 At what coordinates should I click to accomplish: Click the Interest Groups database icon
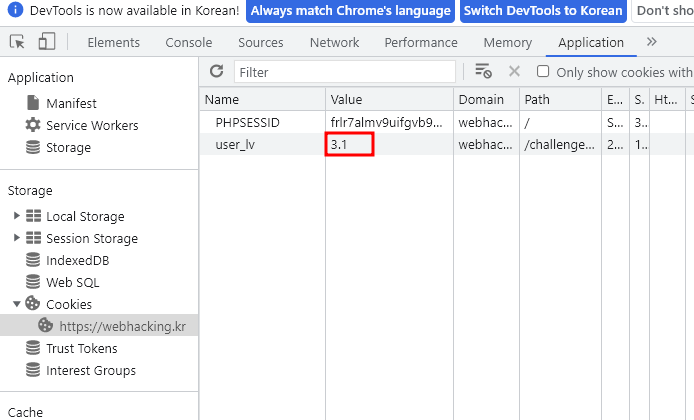[x=33, y=370]
